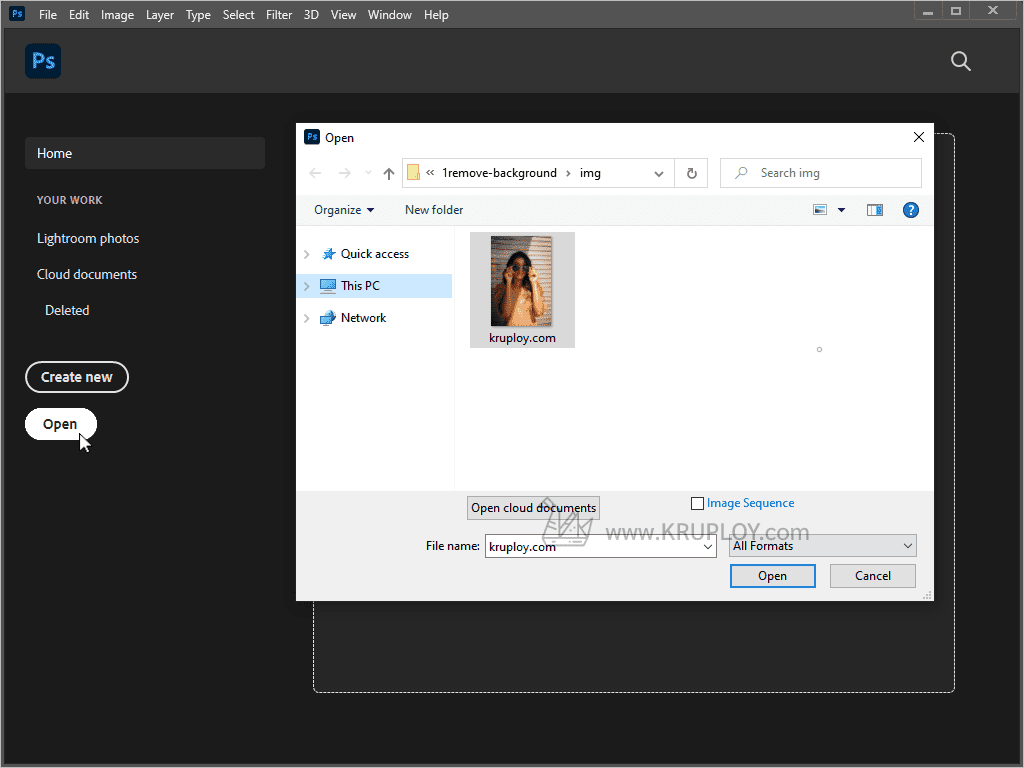The width and height of the screenshot is (1024, 768).
Task: Confirm with the dialog Open button
Action: (773, 576)
